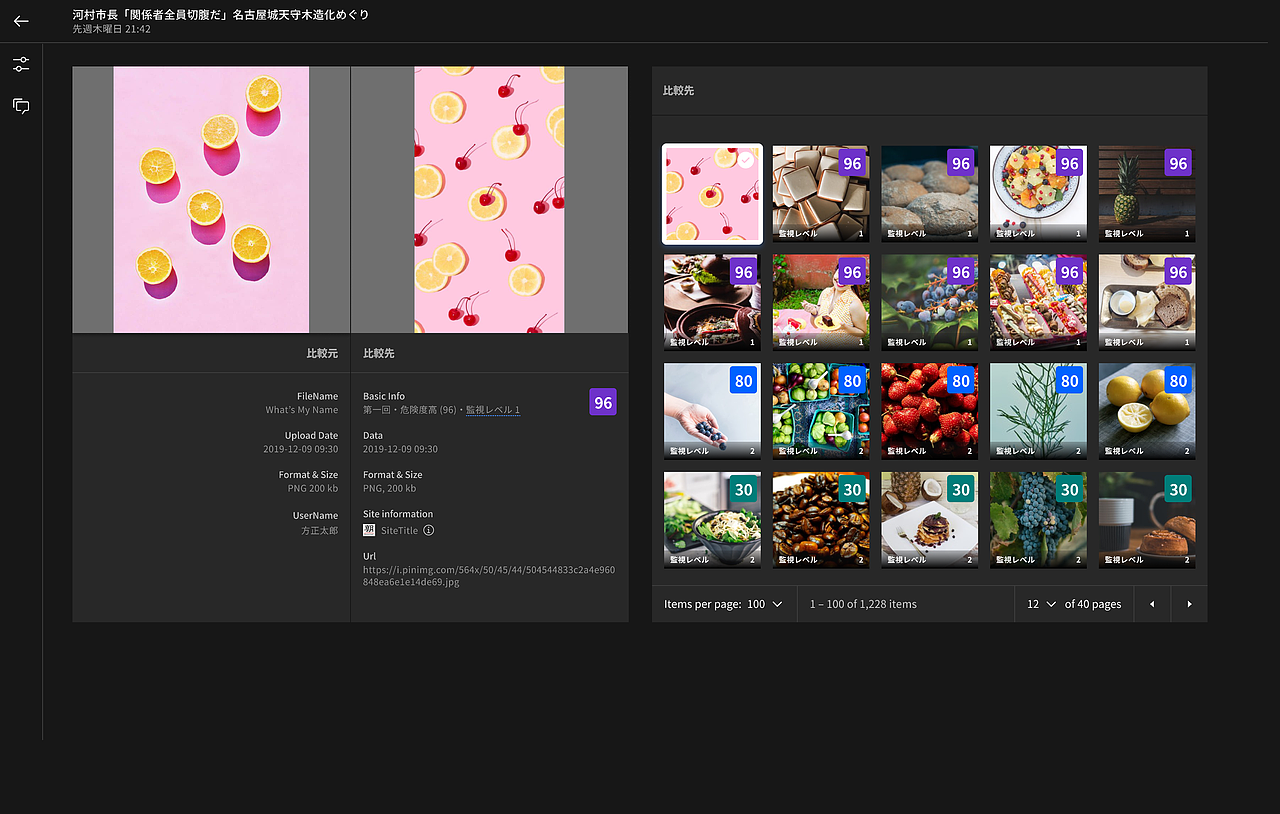1280x814 pixels.
Task: Open the page number 12 dropdown
Action: pyautogui.click(x=1042, y=604)
